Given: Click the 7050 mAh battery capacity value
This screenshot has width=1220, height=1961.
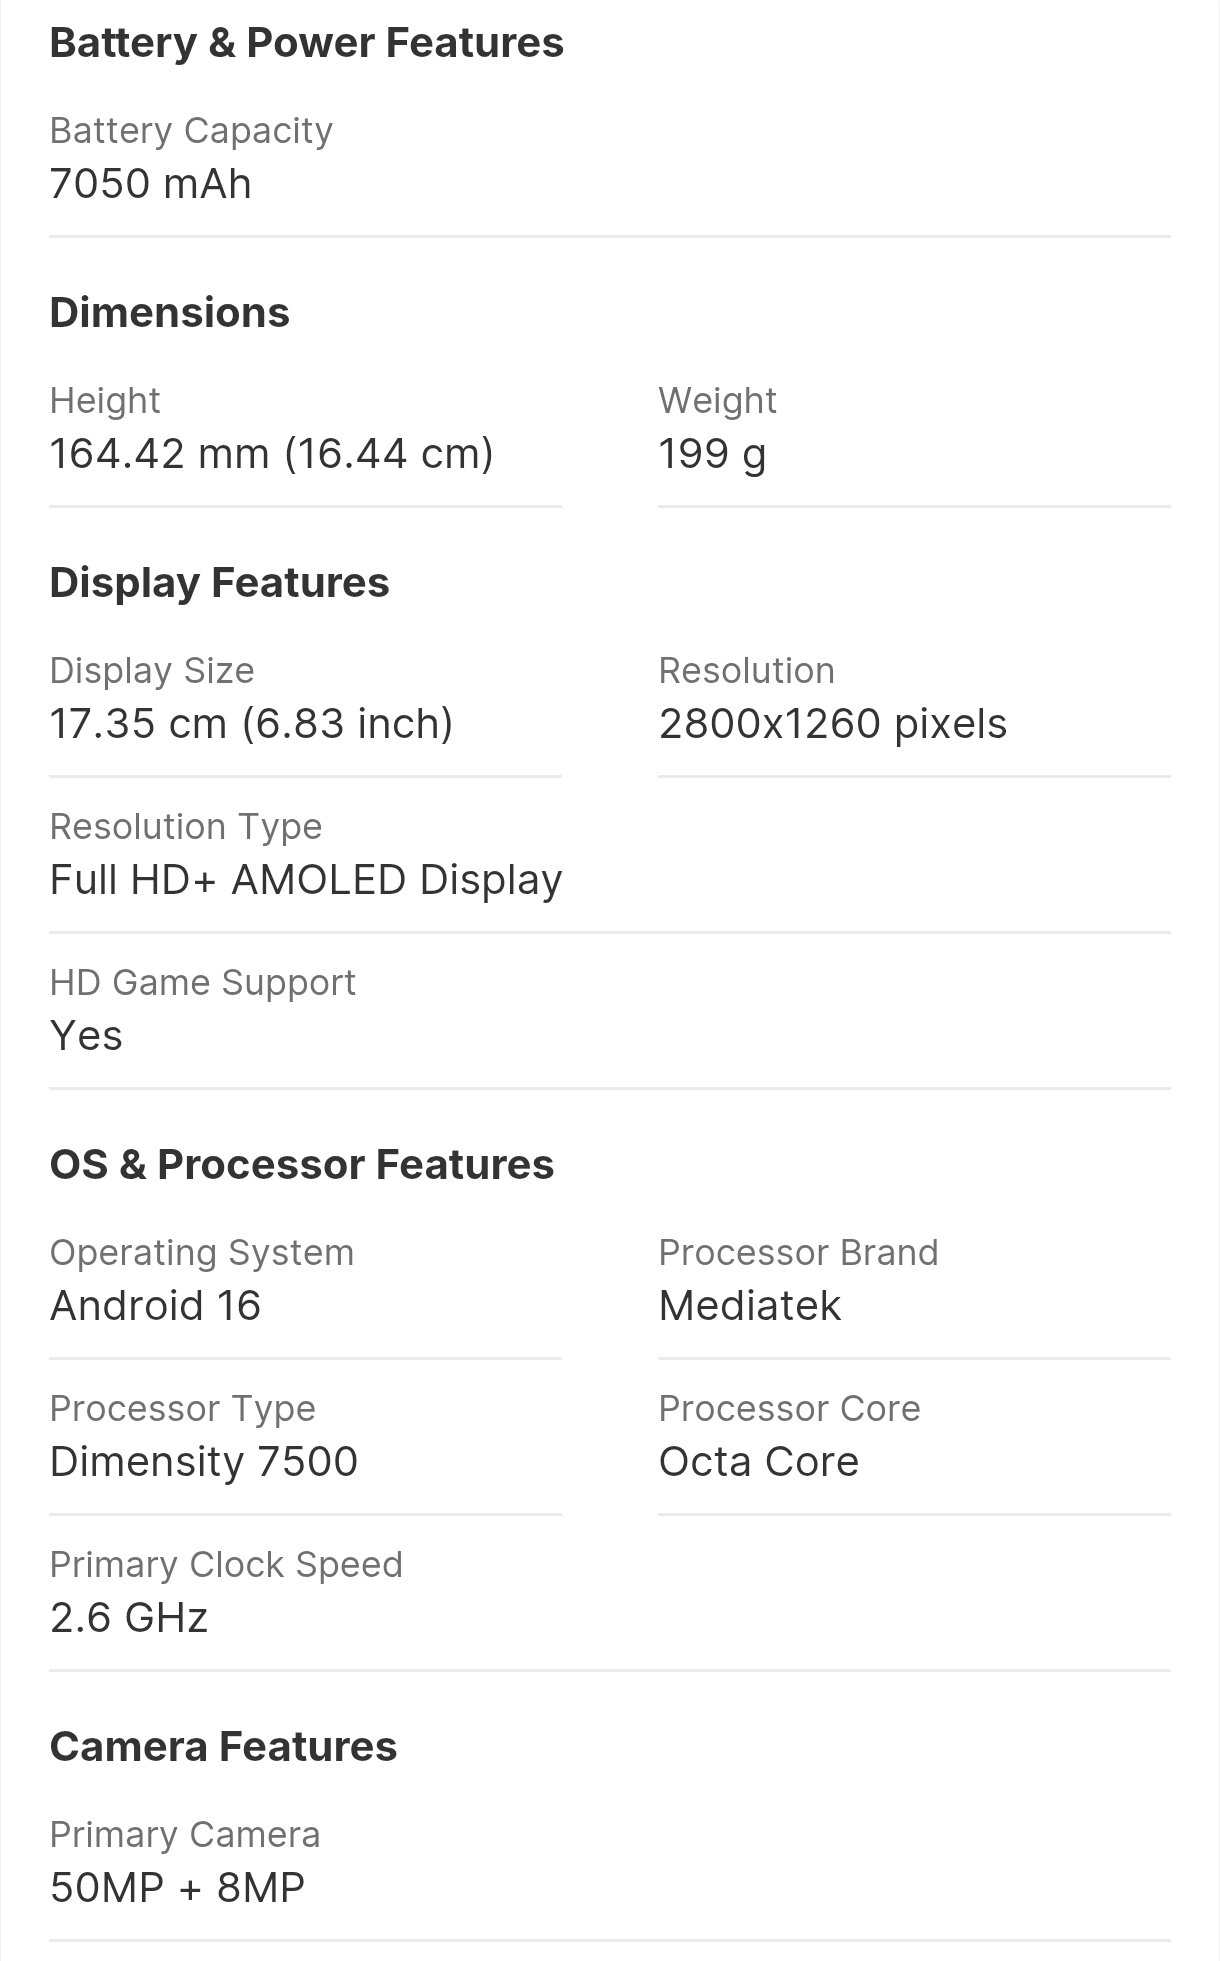Looking at the screenshot, I should point(150,184).
